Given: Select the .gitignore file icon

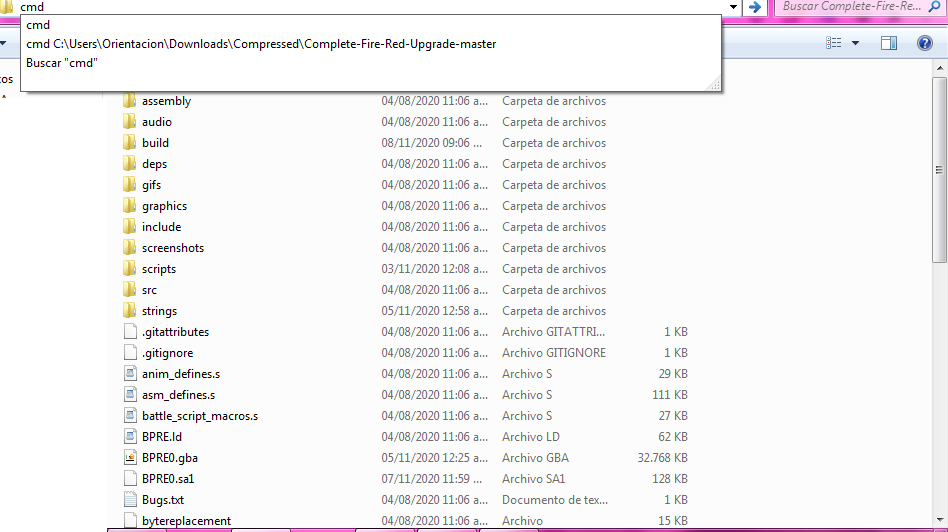Looking at the screenshot, I should [129, 353].
